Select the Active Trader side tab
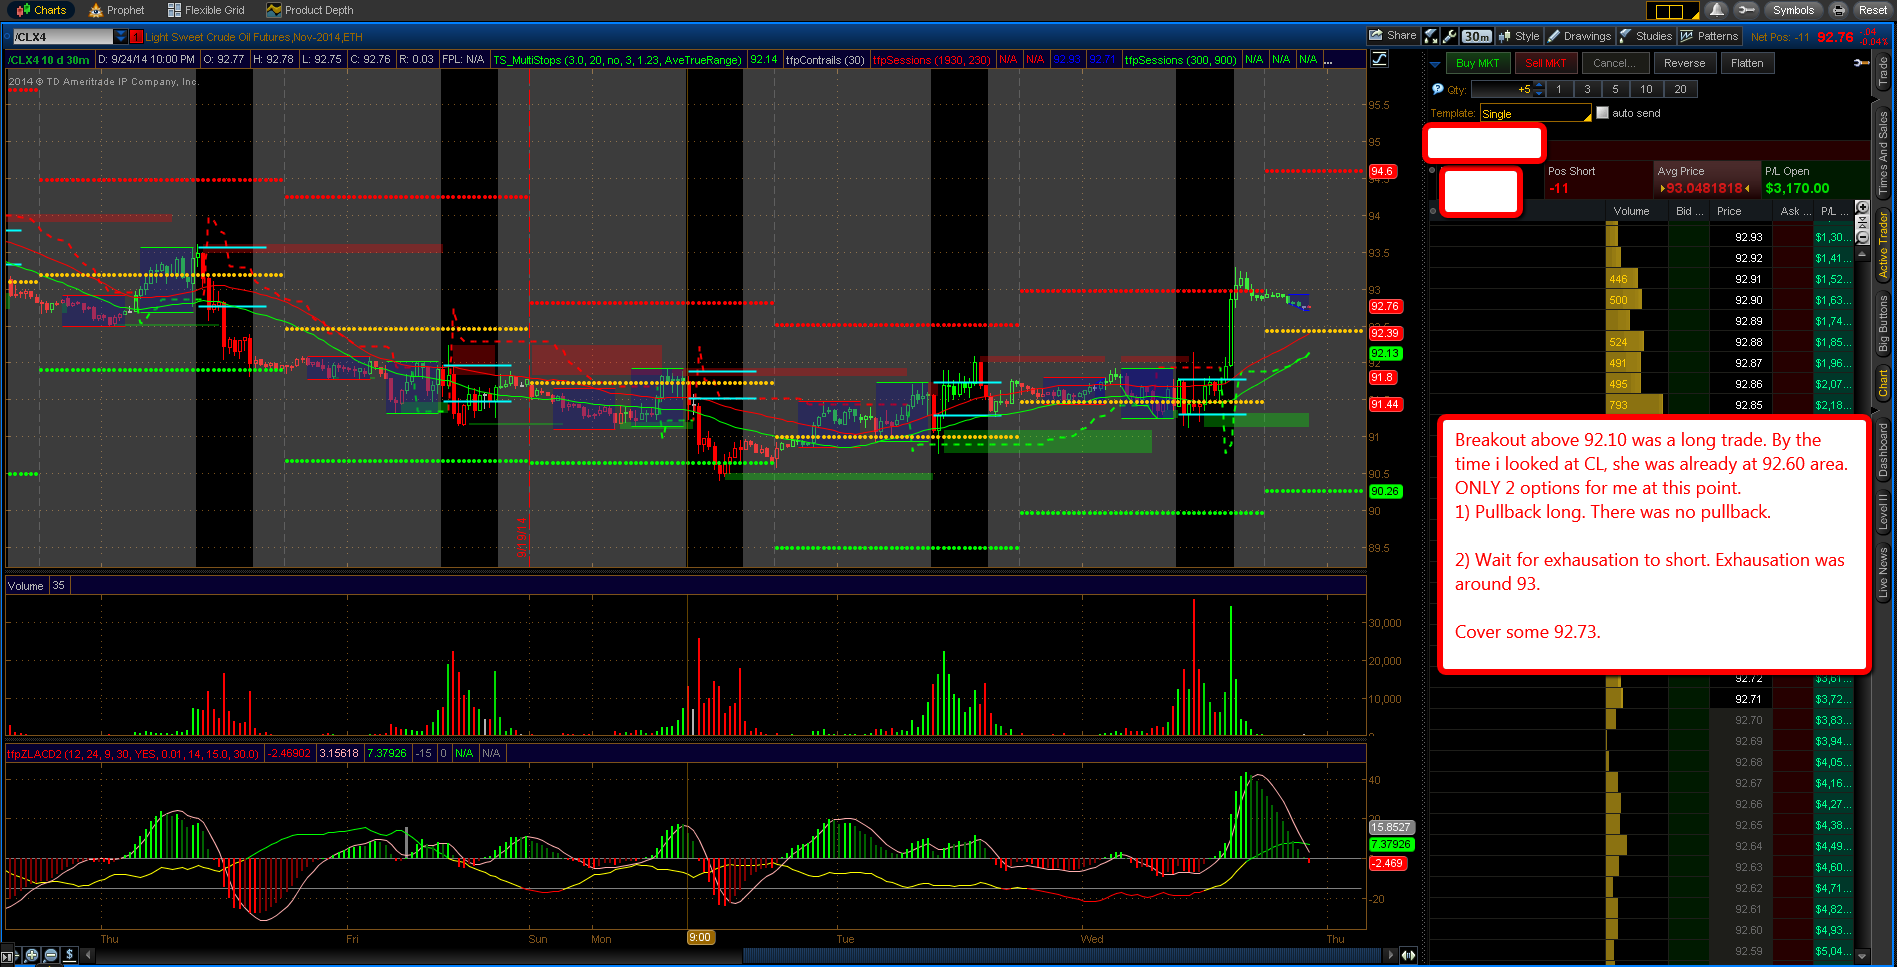The image size is (1897, 967). coord(1883,244)
